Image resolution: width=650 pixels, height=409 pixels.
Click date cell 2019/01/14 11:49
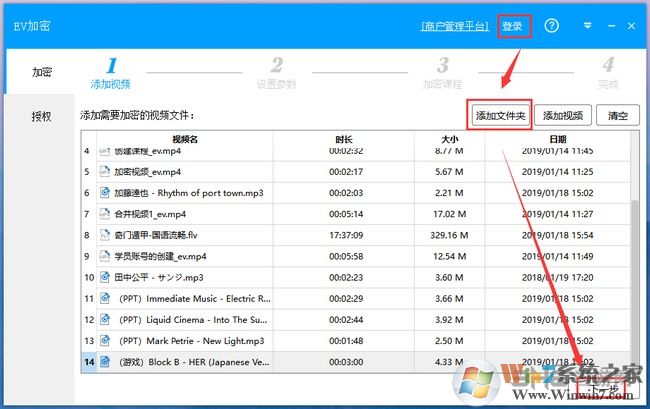(558, 256)
